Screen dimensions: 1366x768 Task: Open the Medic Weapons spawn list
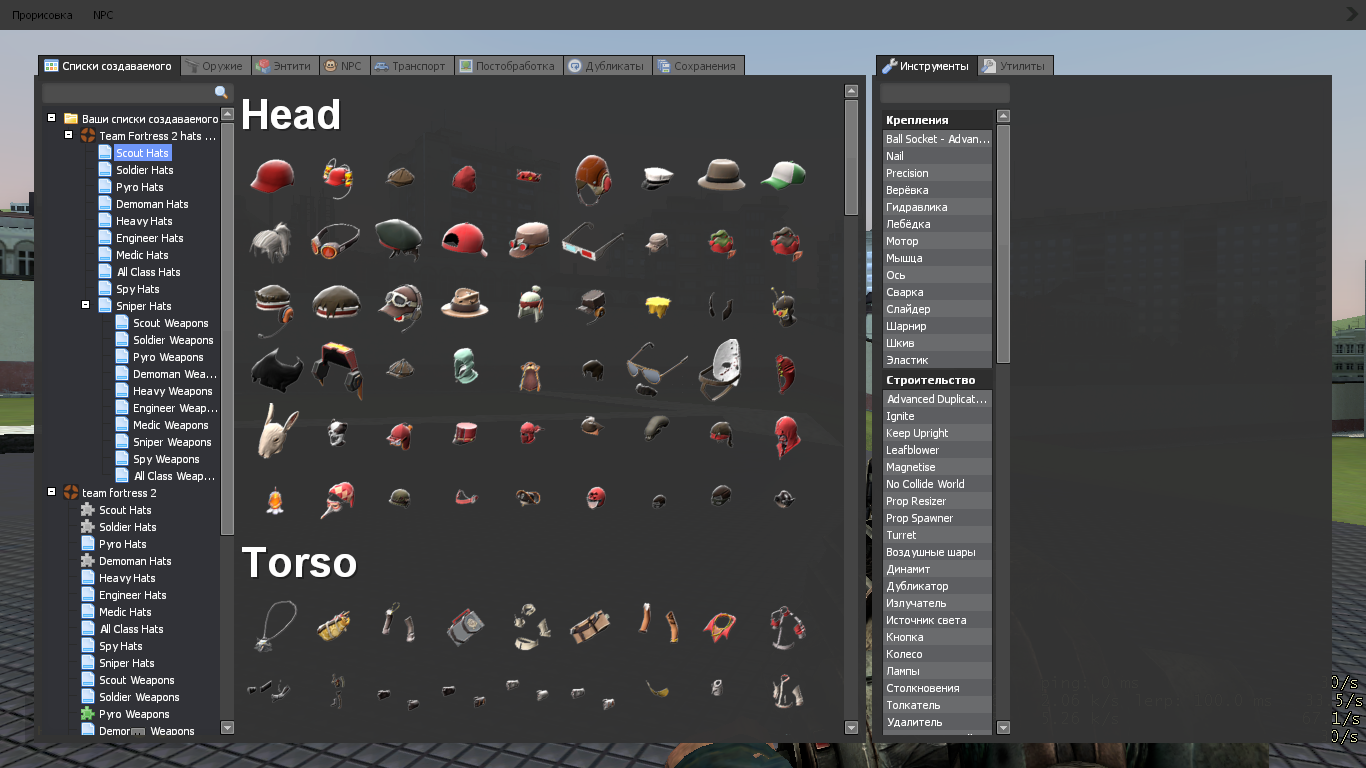pyautogui.click(x=172, y=425)
